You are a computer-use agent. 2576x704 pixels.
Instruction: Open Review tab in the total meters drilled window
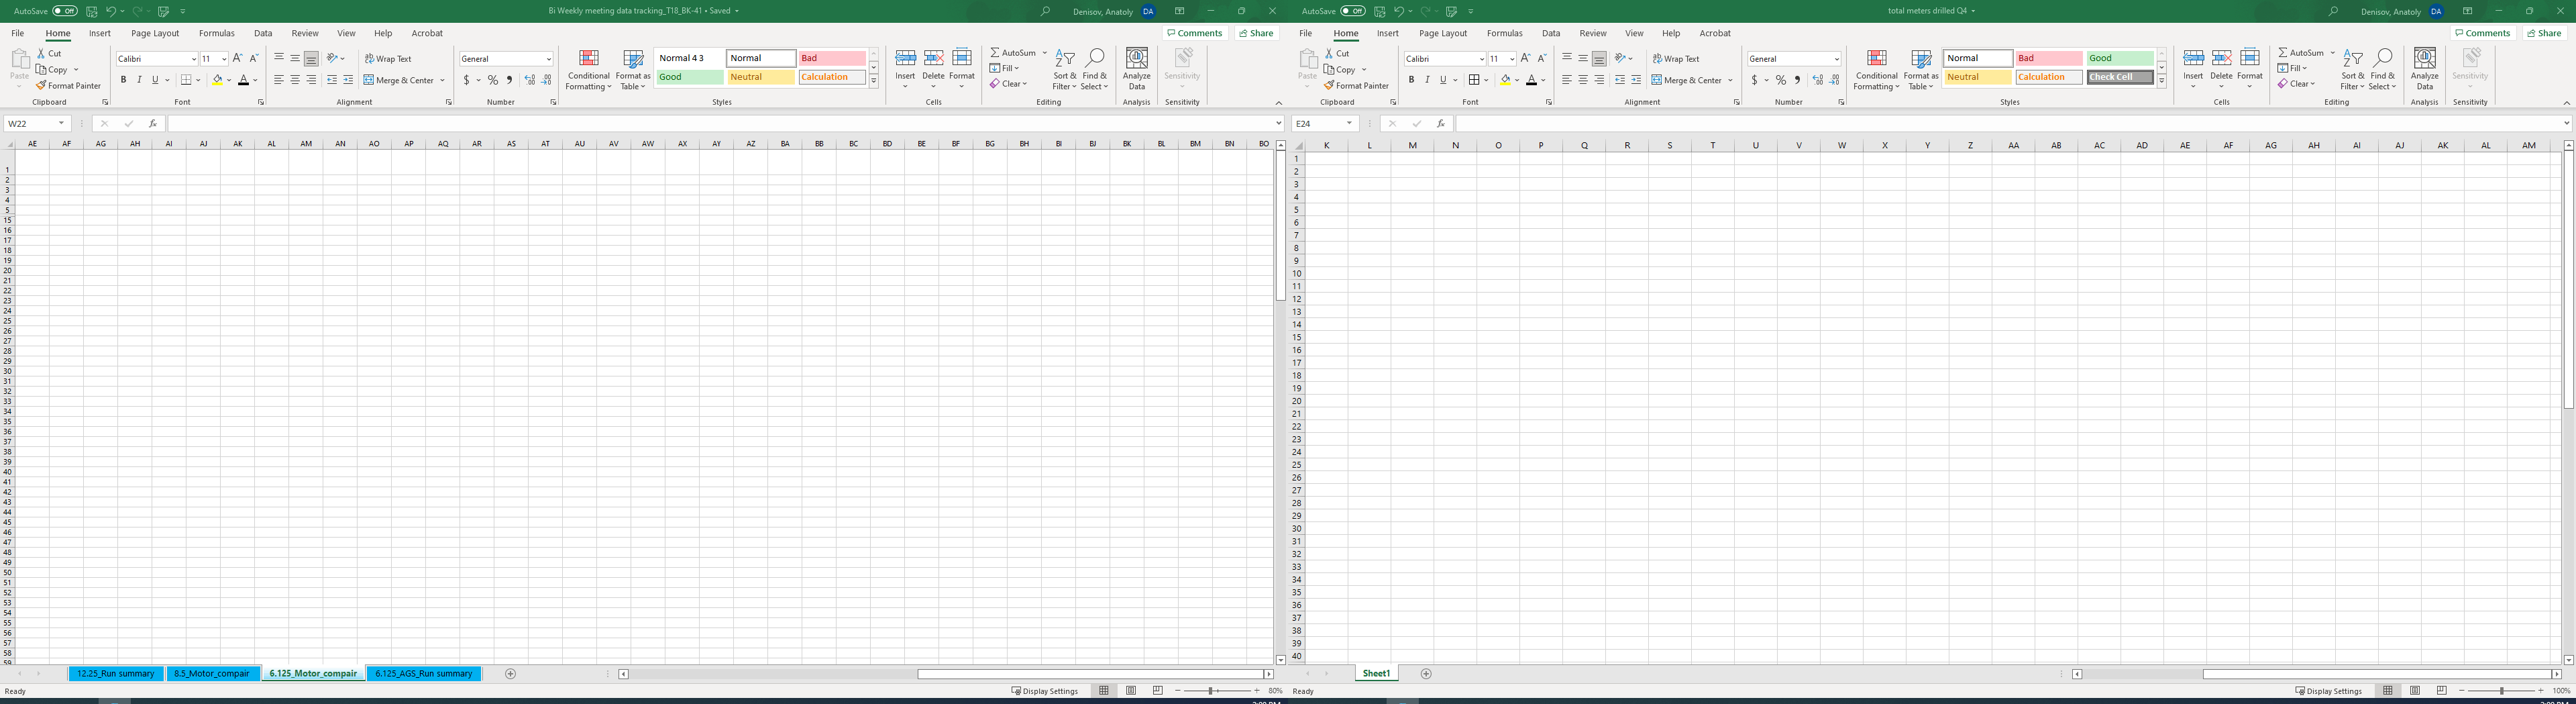point(1593,34)
